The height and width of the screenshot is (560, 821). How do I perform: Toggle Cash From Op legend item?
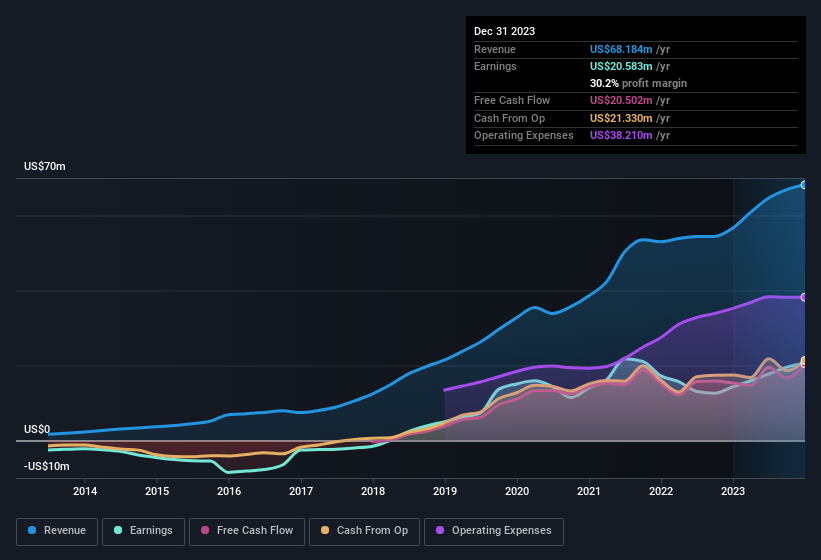tap(363, 531)
